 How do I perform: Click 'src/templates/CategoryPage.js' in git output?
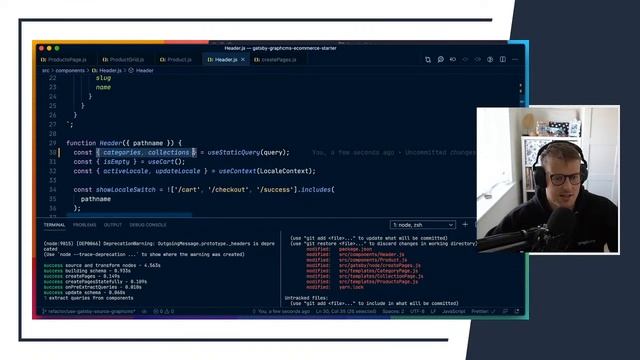(378, 271)
